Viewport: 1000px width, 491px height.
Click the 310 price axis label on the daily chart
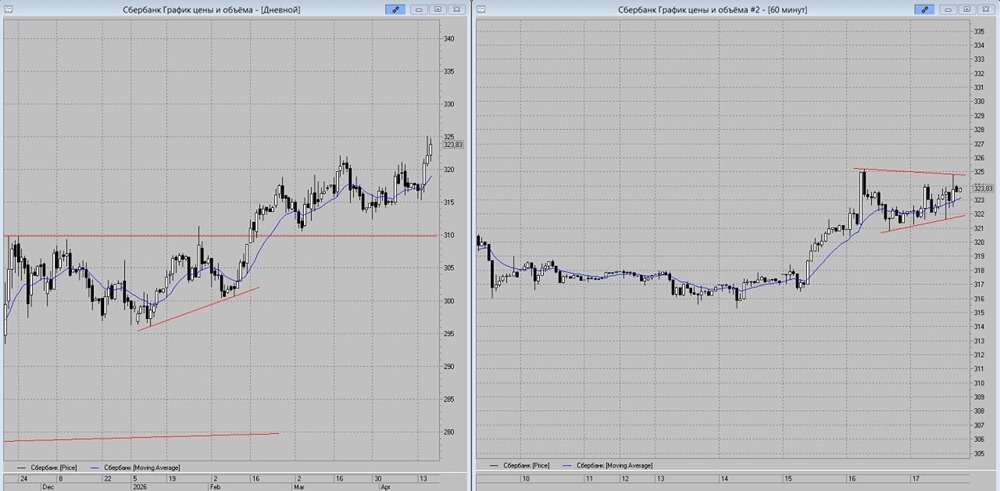pyautogui.click(x=448, y=235)
